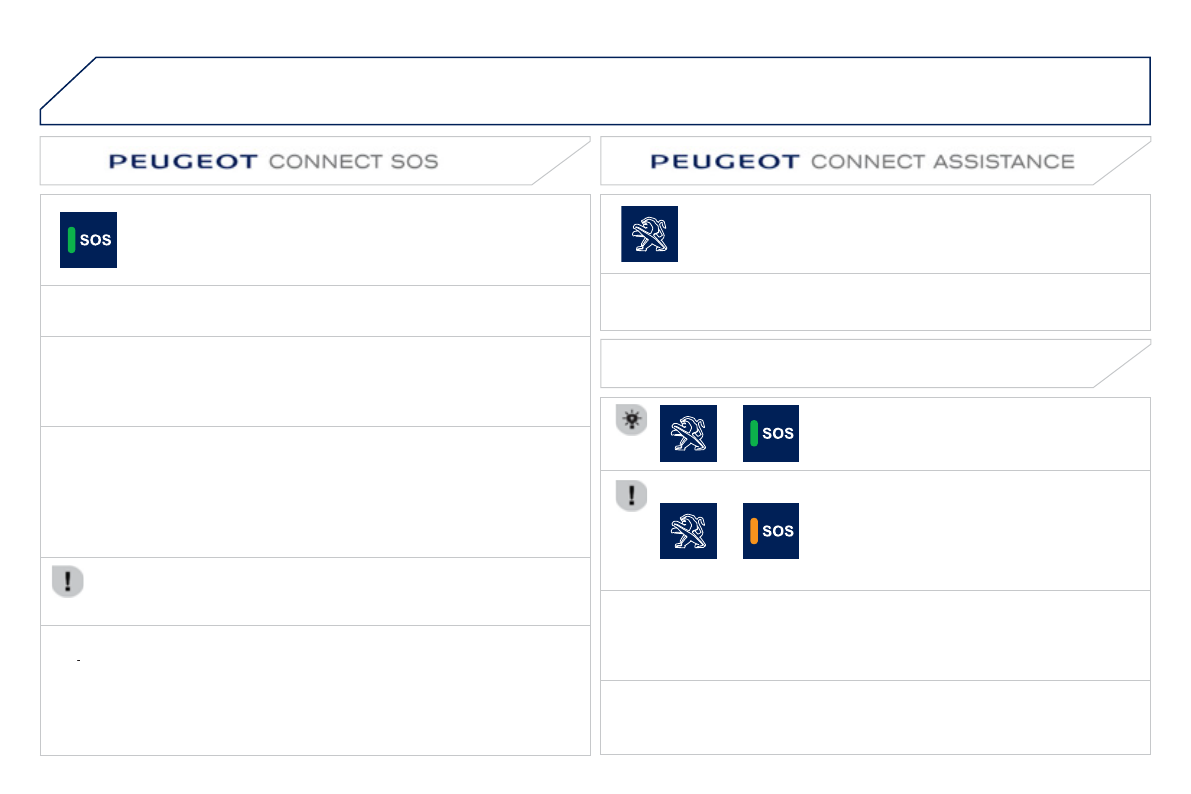Click the light bulb tip icon
The width and height of the screenshot is (1191, 794).
tap(631, 421)
